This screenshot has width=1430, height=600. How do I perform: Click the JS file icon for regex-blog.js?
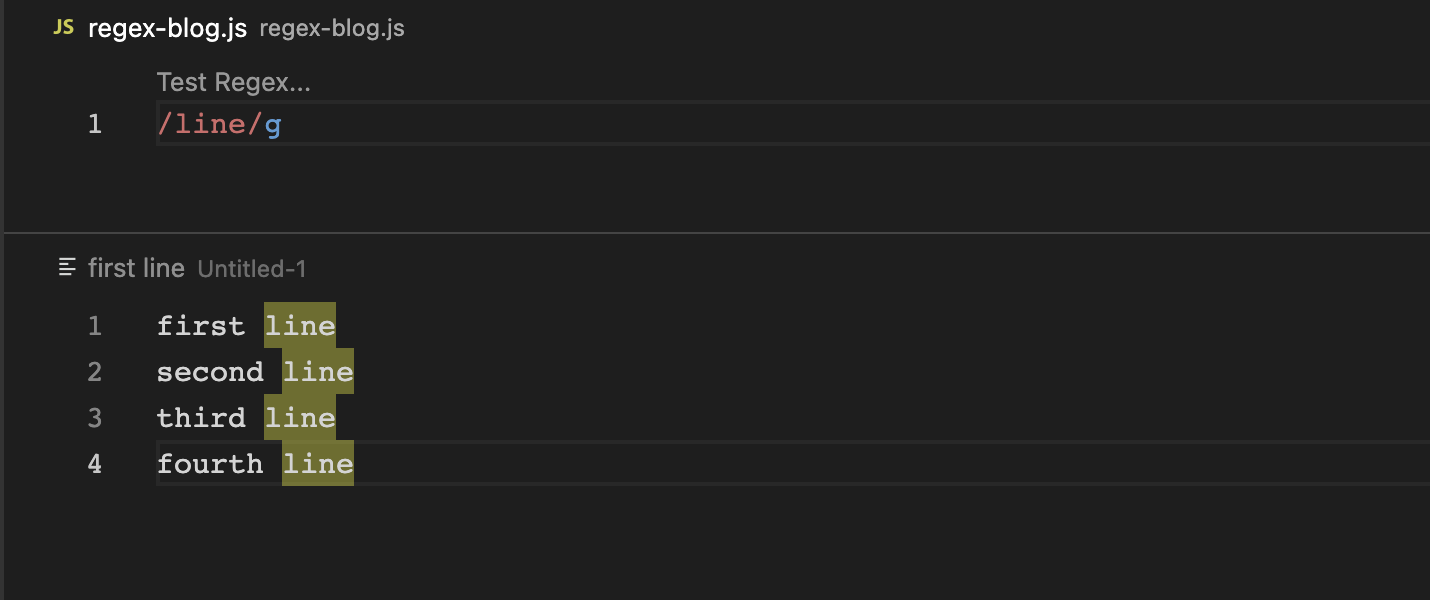[63, 28]
